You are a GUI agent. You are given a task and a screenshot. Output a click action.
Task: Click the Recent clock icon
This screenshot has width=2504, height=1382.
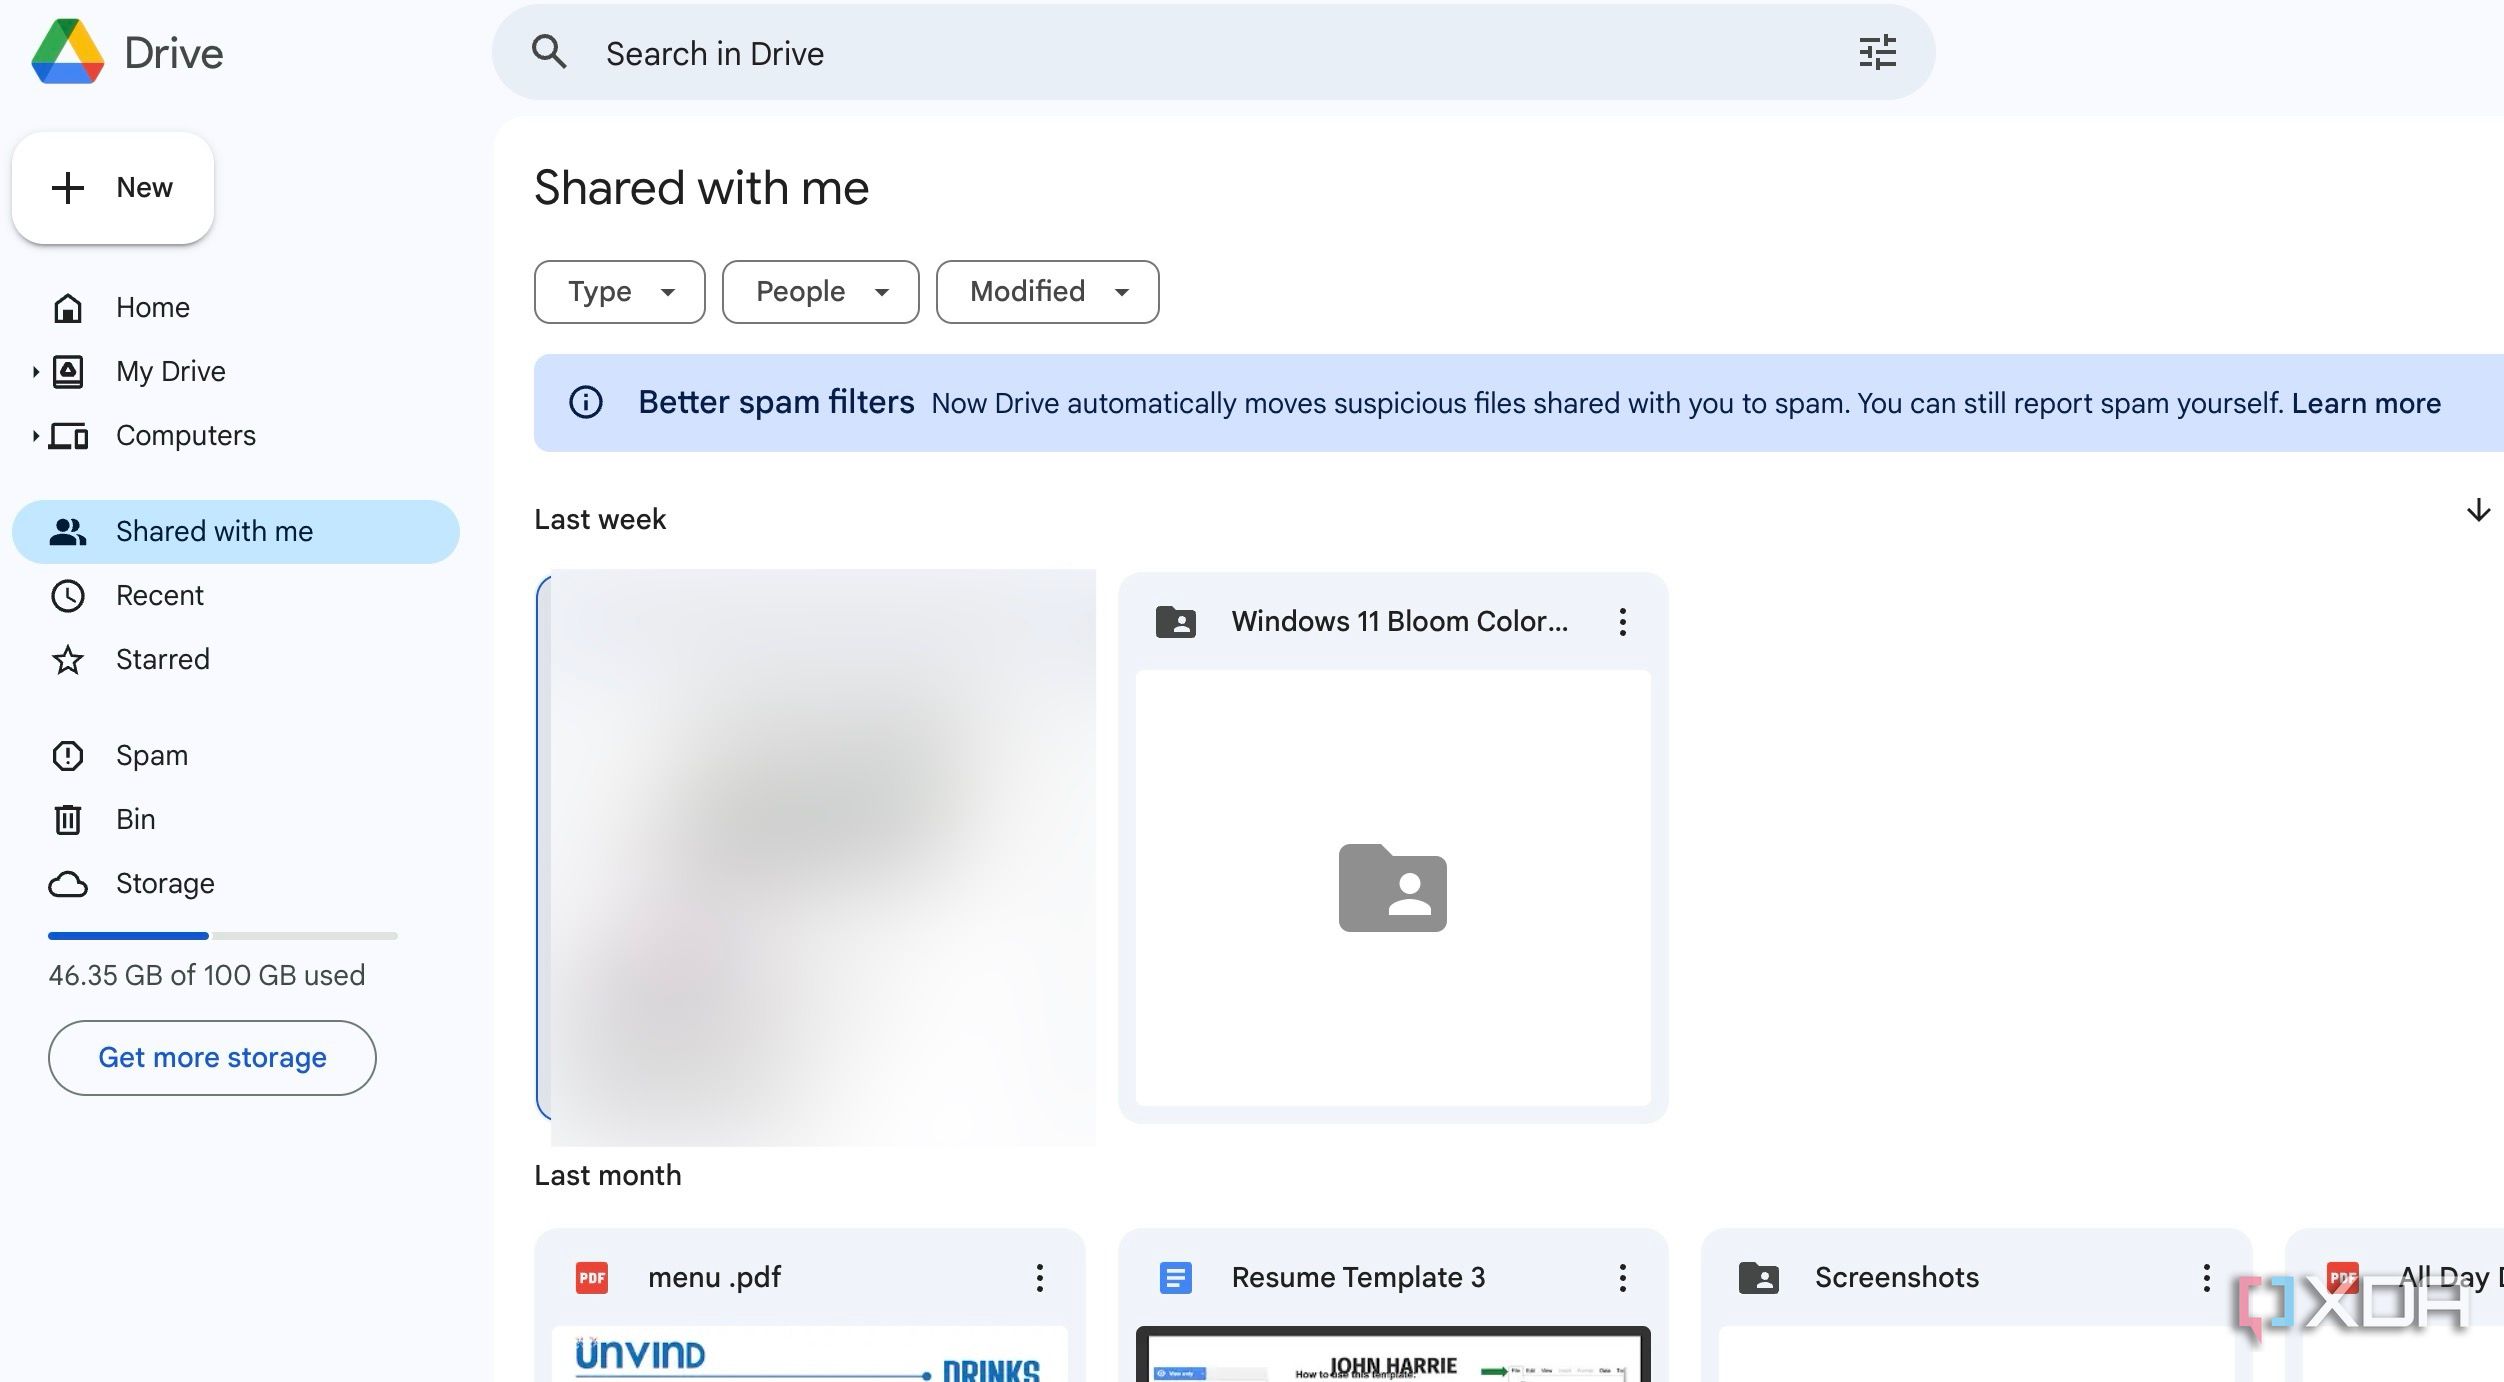pos(68,596)
